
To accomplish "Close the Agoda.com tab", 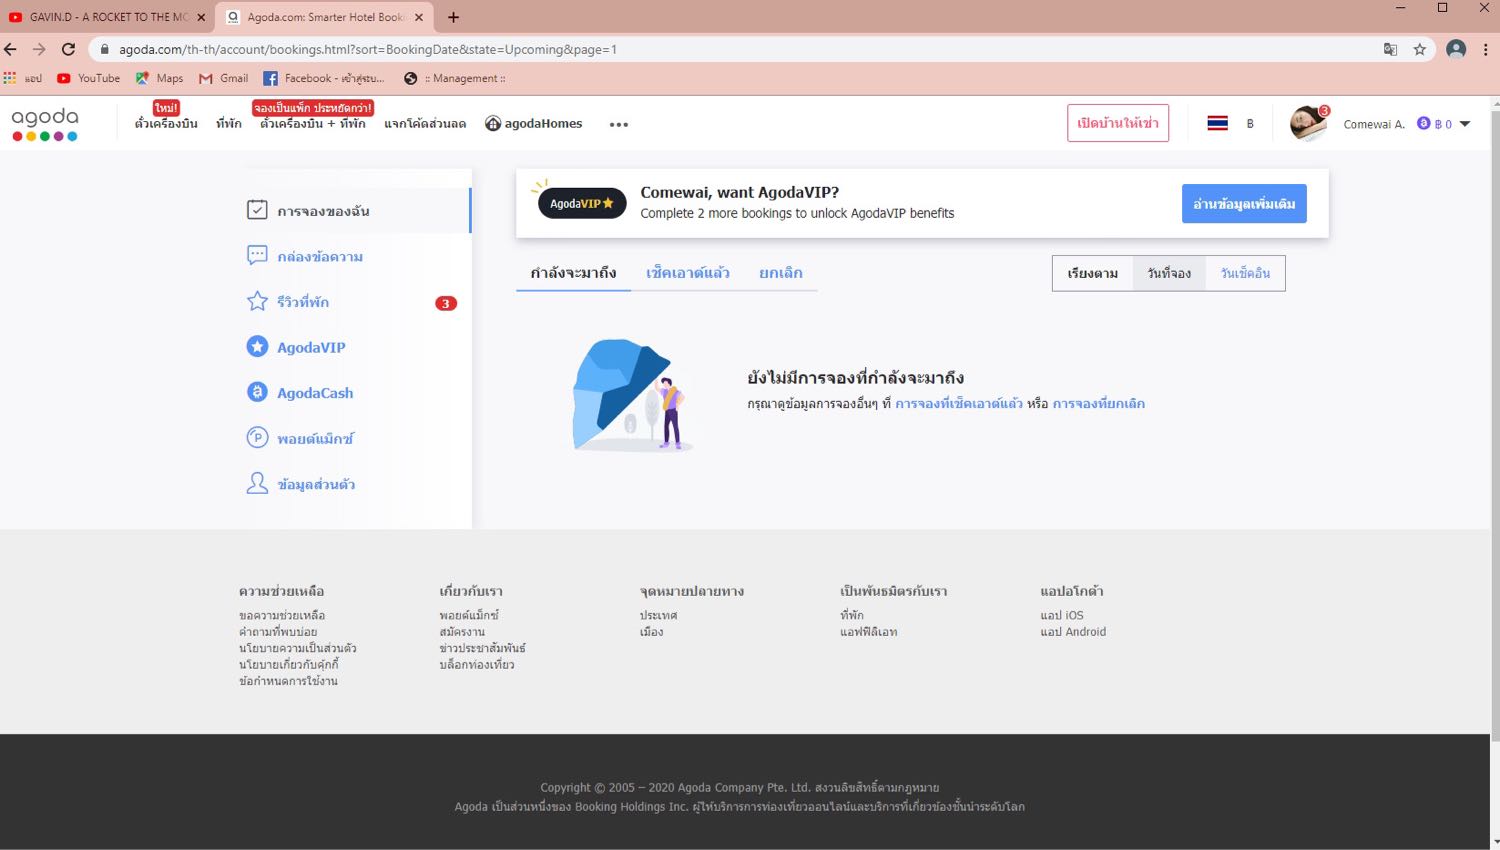I will coord(419,17).
